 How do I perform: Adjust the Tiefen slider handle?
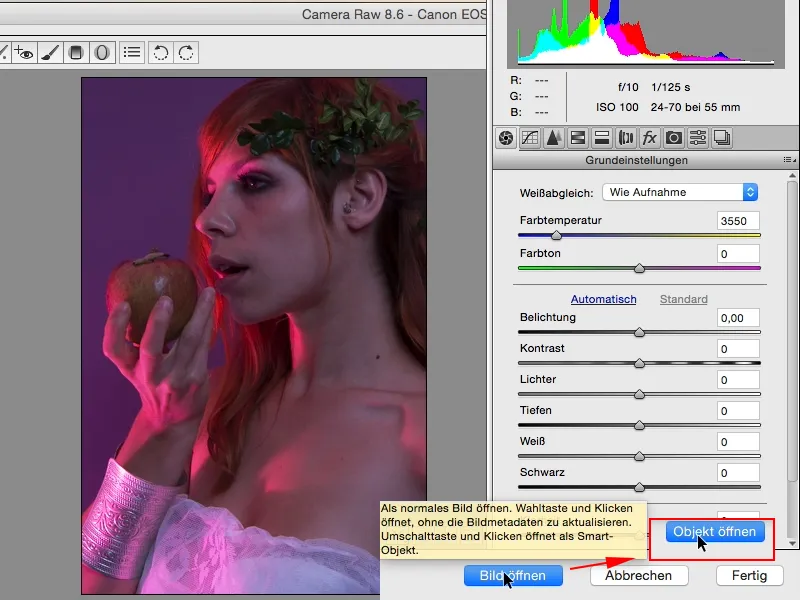point(639,426)
